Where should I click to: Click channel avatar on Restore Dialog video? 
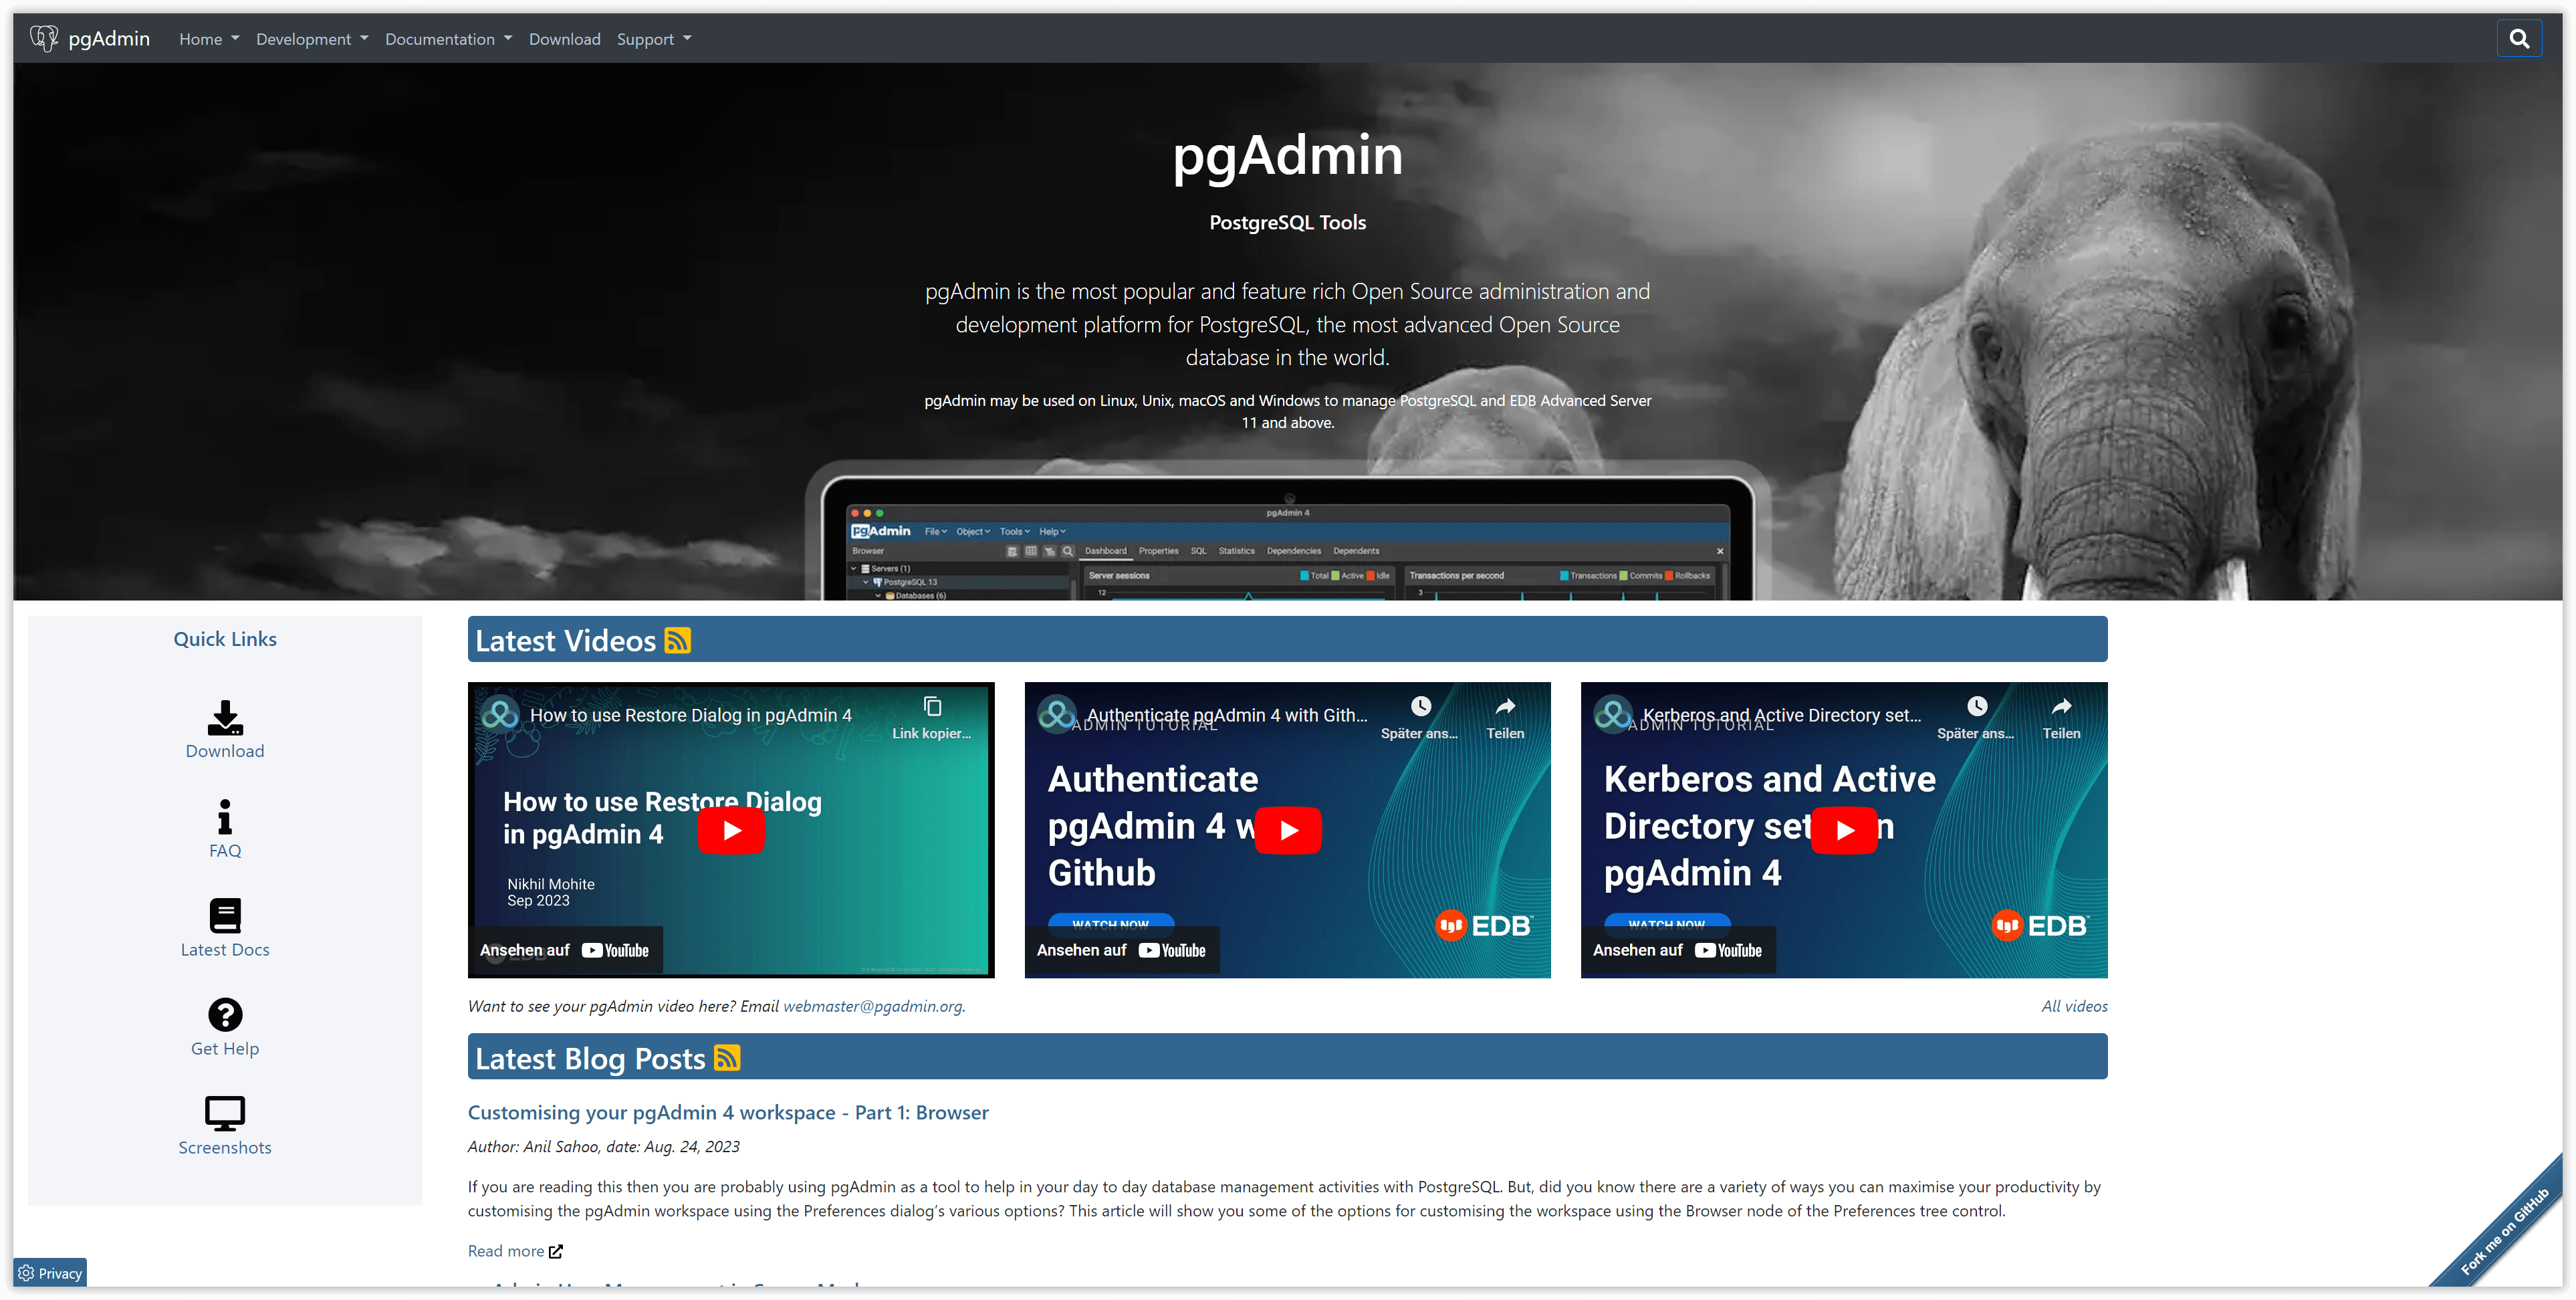(x=500, y=714)
